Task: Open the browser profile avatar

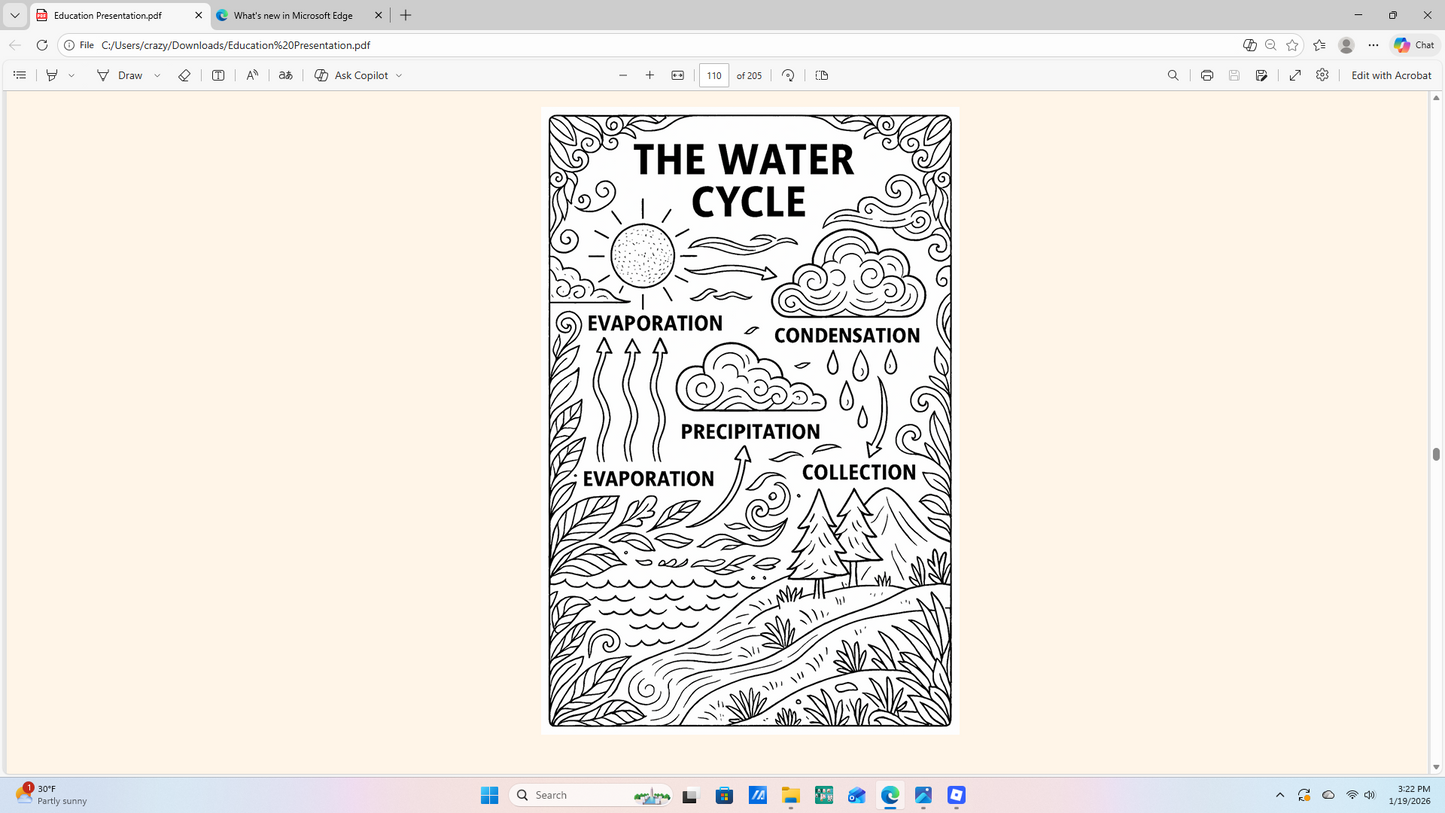Action: click(1346, 45)
